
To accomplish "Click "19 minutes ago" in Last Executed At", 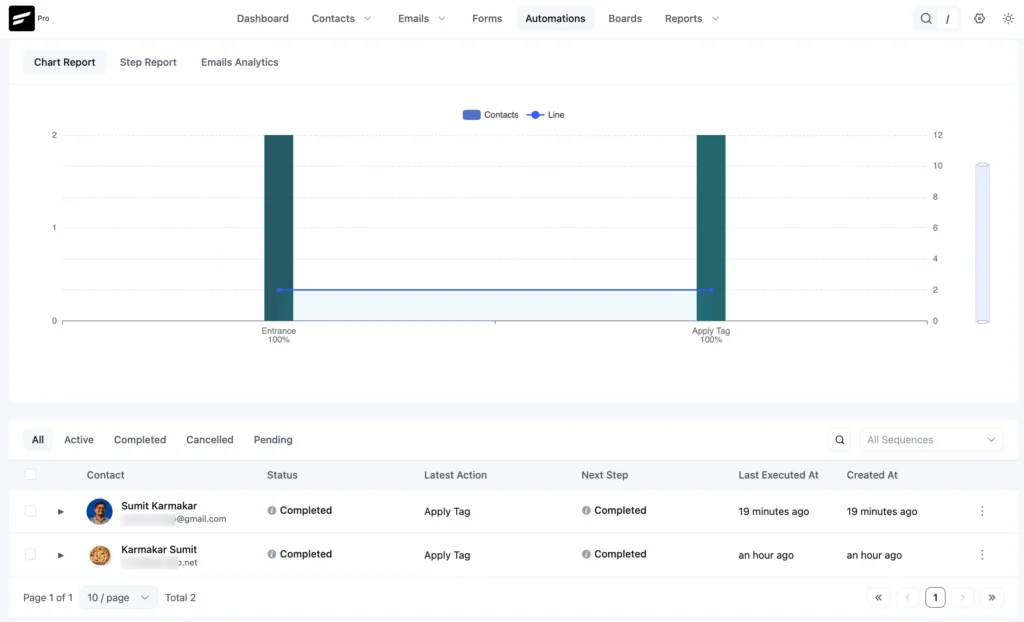I will (773, 512).
